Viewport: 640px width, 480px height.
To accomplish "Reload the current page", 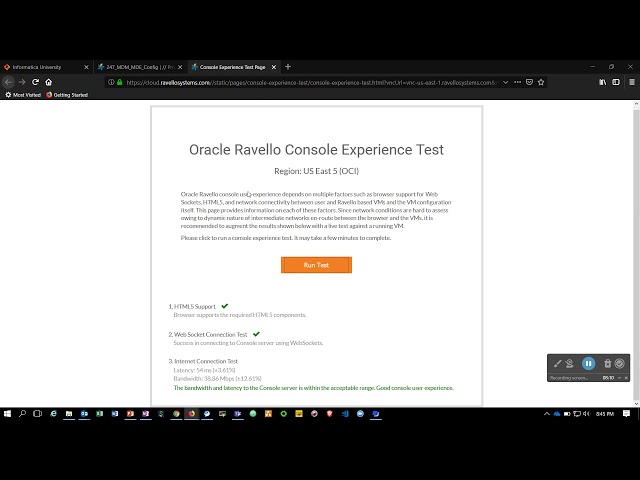I will [x=36, y=82].
